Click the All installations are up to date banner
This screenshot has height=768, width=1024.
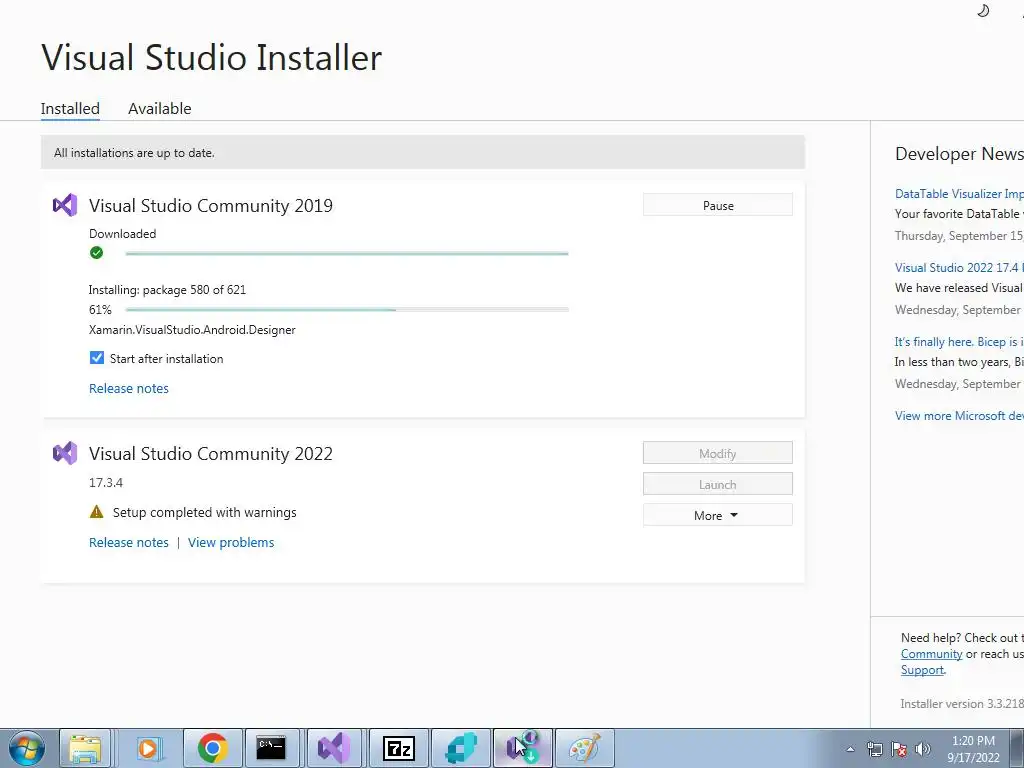coord(423,152)
